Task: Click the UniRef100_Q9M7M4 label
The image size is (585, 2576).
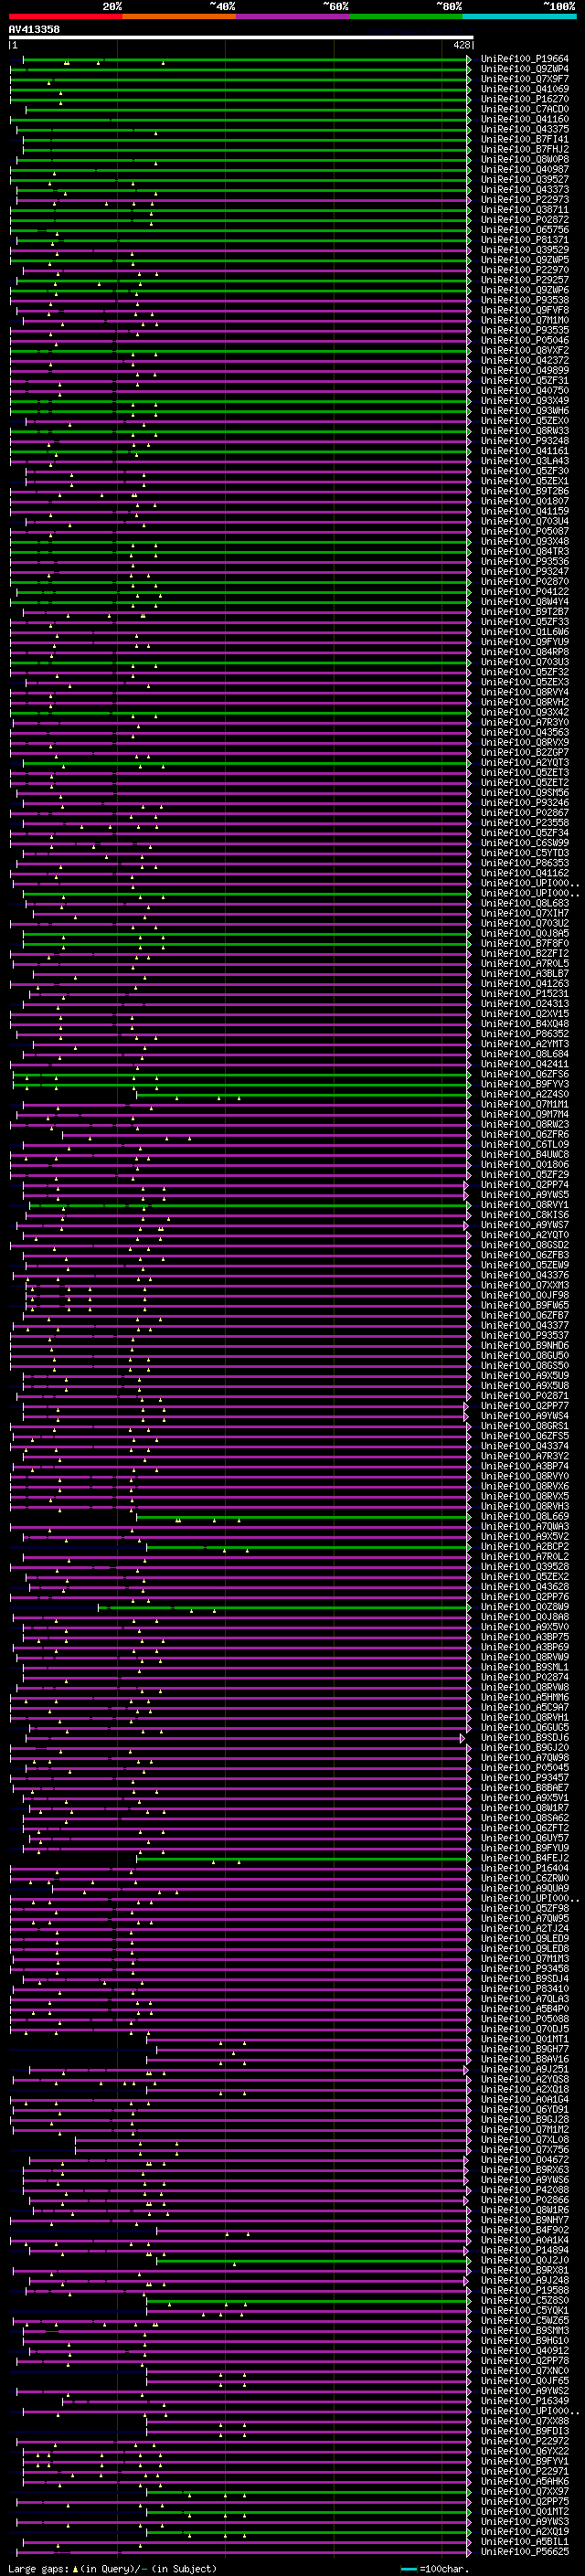Action: (x=524, y=1114)
